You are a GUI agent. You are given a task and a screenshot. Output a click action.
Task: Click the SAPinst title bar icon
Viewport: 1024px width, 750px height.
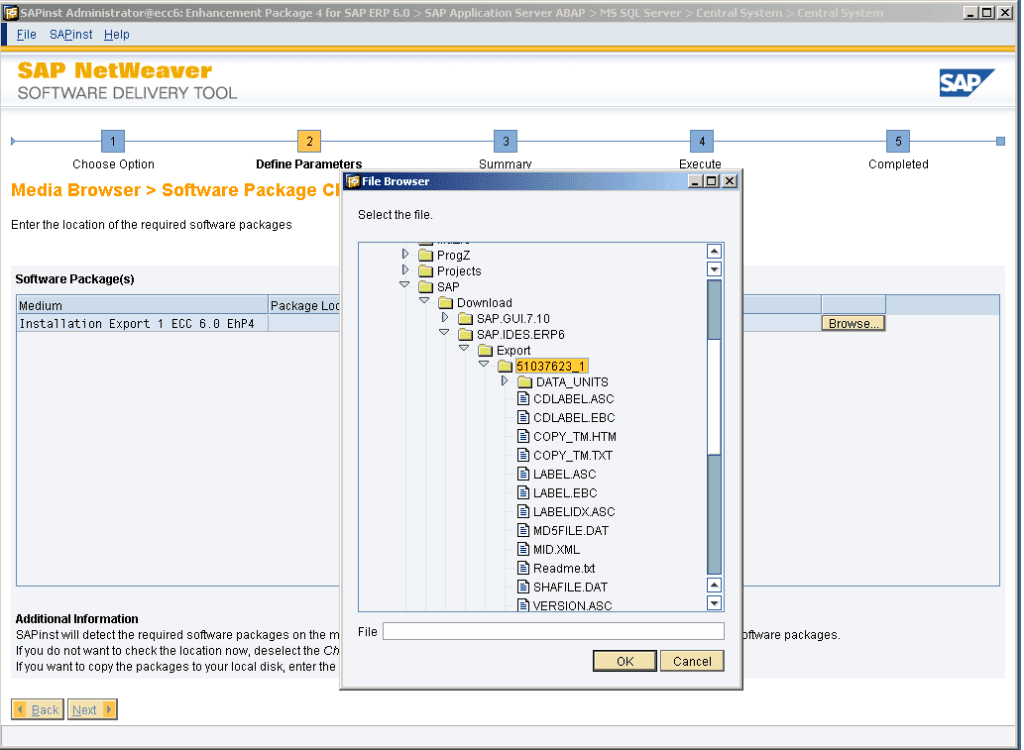10,12
